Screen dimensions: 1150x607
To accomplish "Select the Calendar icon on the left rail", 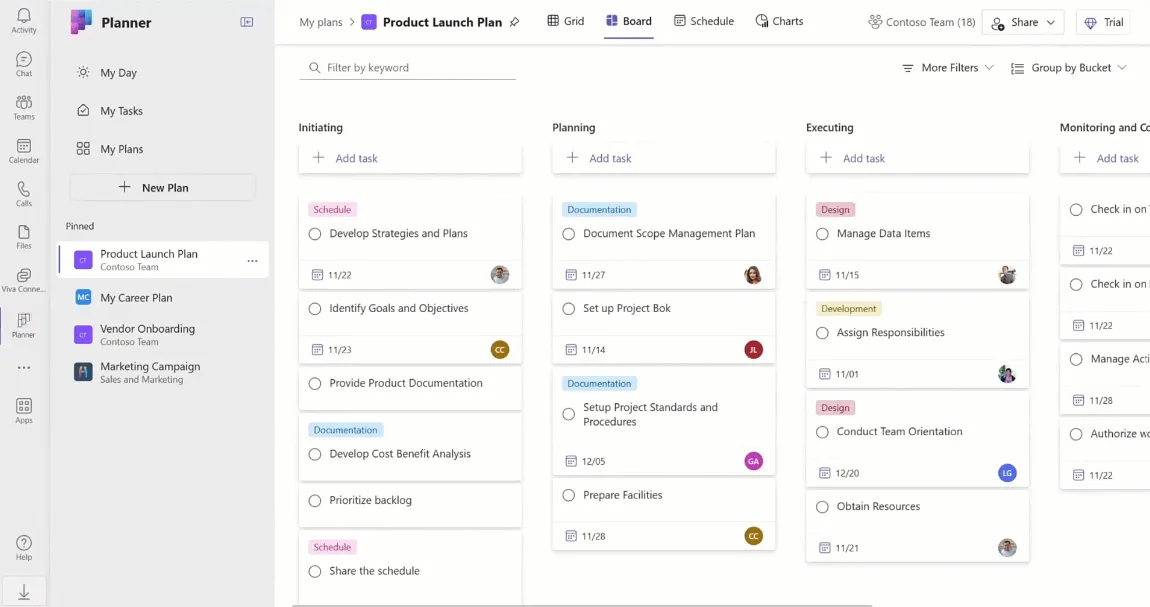I will [x=23, y=148].
